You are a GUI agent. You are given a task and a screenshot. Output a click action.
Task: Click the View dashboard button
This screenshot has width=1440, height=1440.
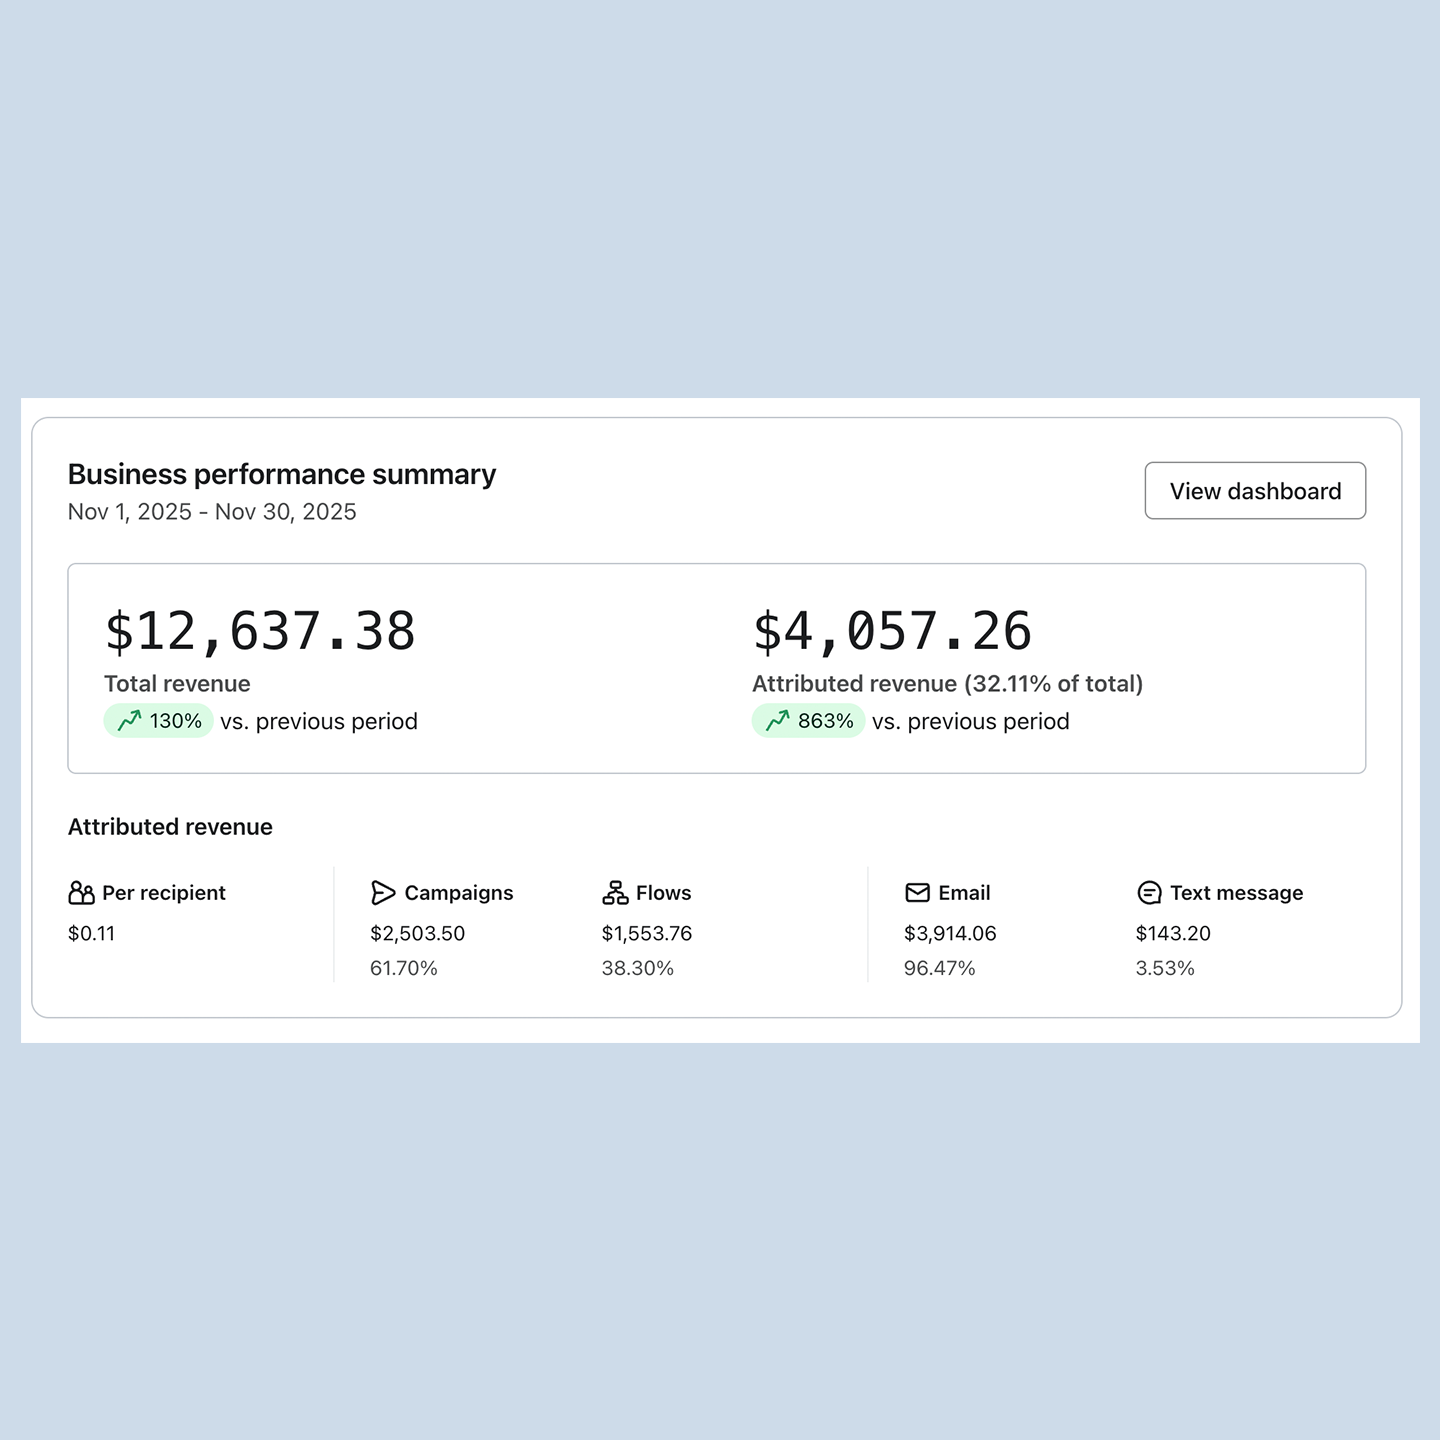pyautogui.click(x=1254, y=491)
